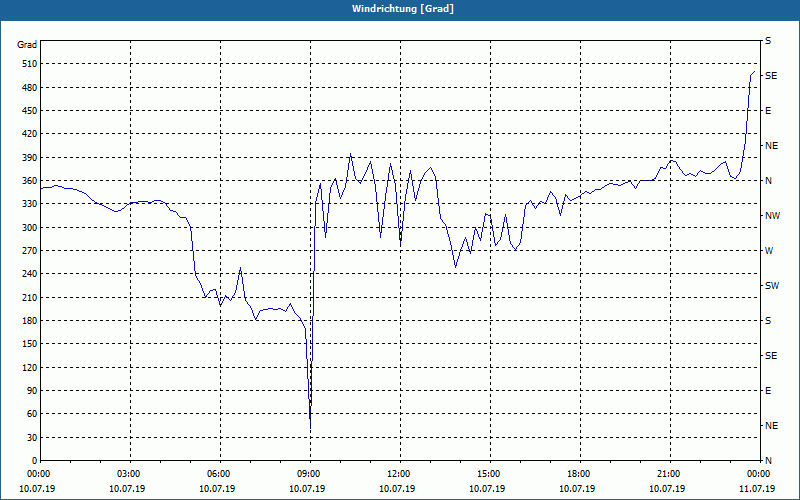This screenshot has height=500, width=800.
Task: Pick the 360 y-axis tick label
Action: click(30, 181)
